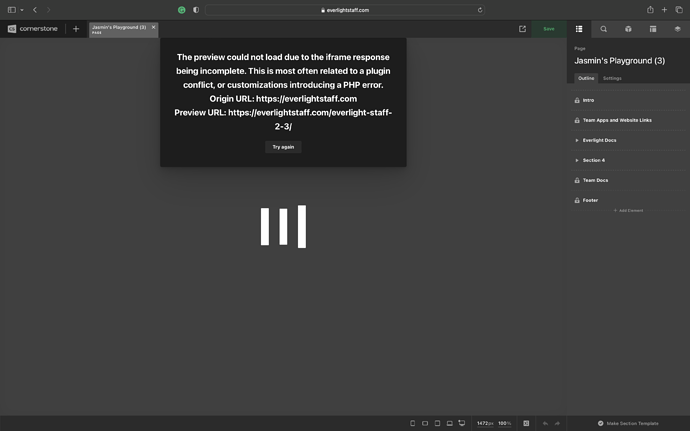The width and height of the screenshot is (690, 431).
Task: Open preview in new window icon
Action: (x=522, y=29)
